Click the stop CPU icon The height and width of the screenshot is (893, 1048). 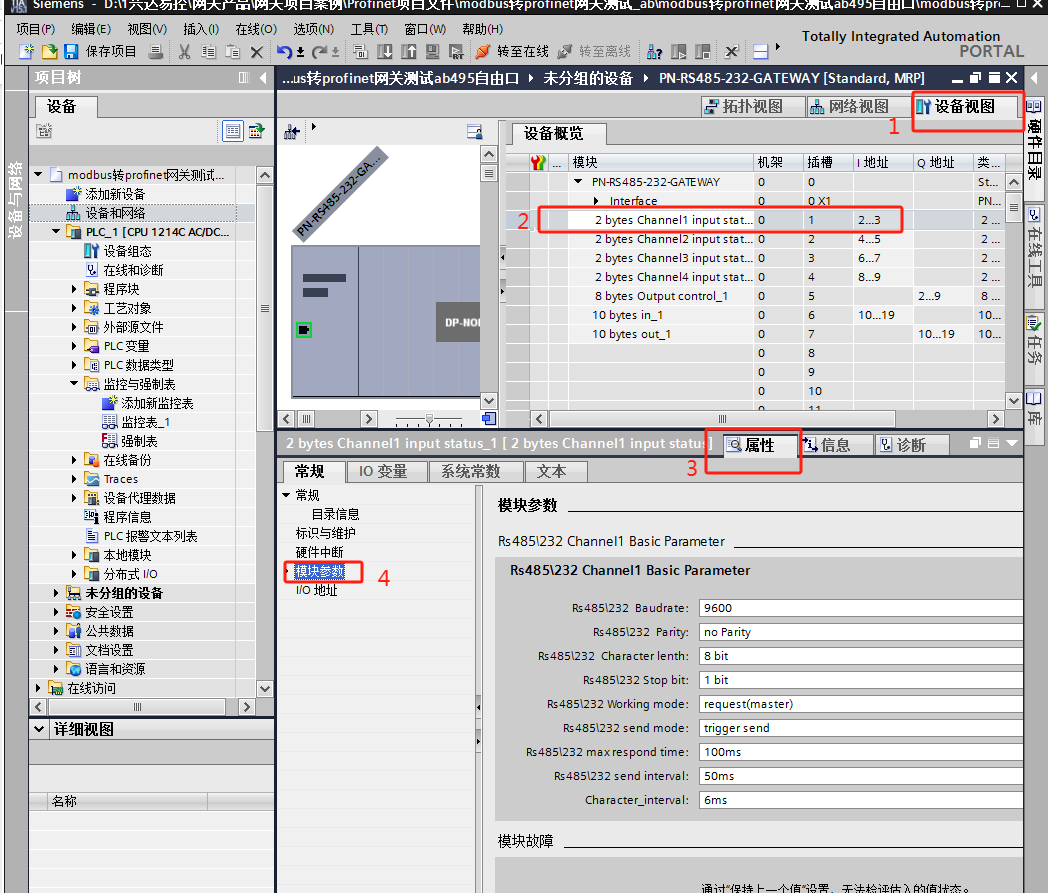click(x=702, y=51)
